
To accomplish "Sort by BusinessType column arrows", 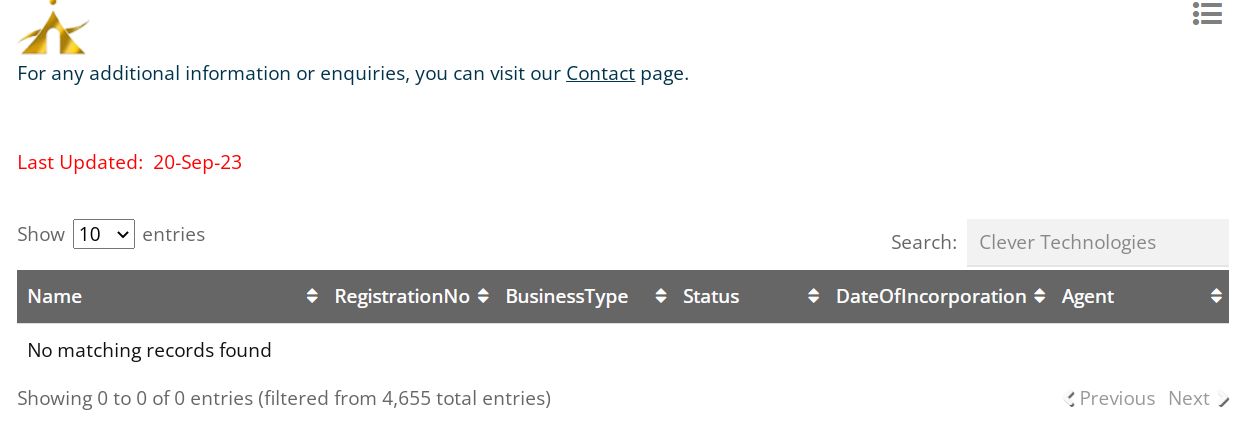I will (x=660, y=296).
